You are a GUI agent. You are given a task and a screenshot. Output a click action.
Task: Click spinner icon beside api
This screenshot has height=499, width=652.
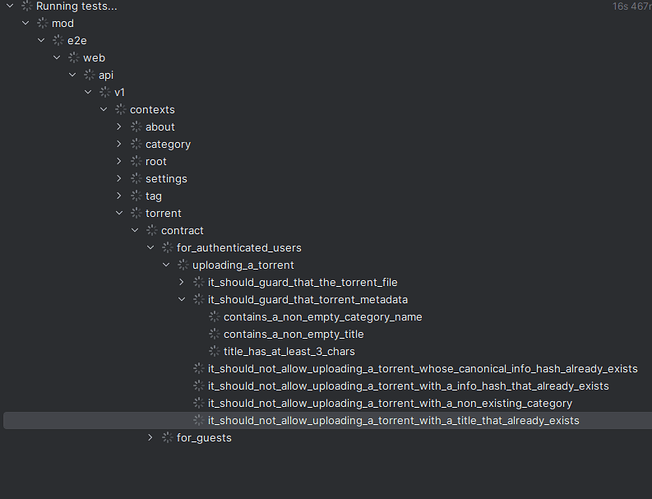tap(89, 75)
